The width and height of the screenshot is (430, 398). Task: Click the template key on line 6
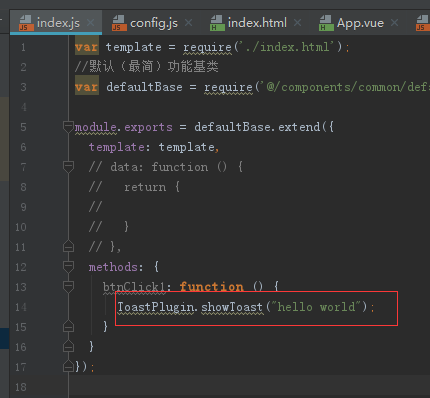(117, 147)
